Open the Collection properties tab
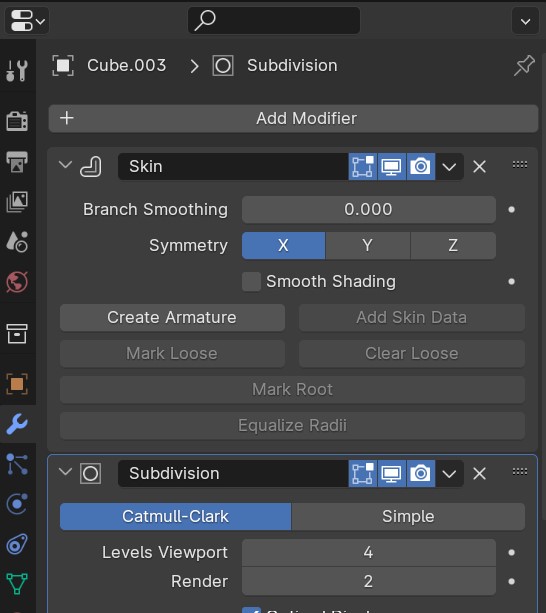The image size is (546, 613). [17, 333]
